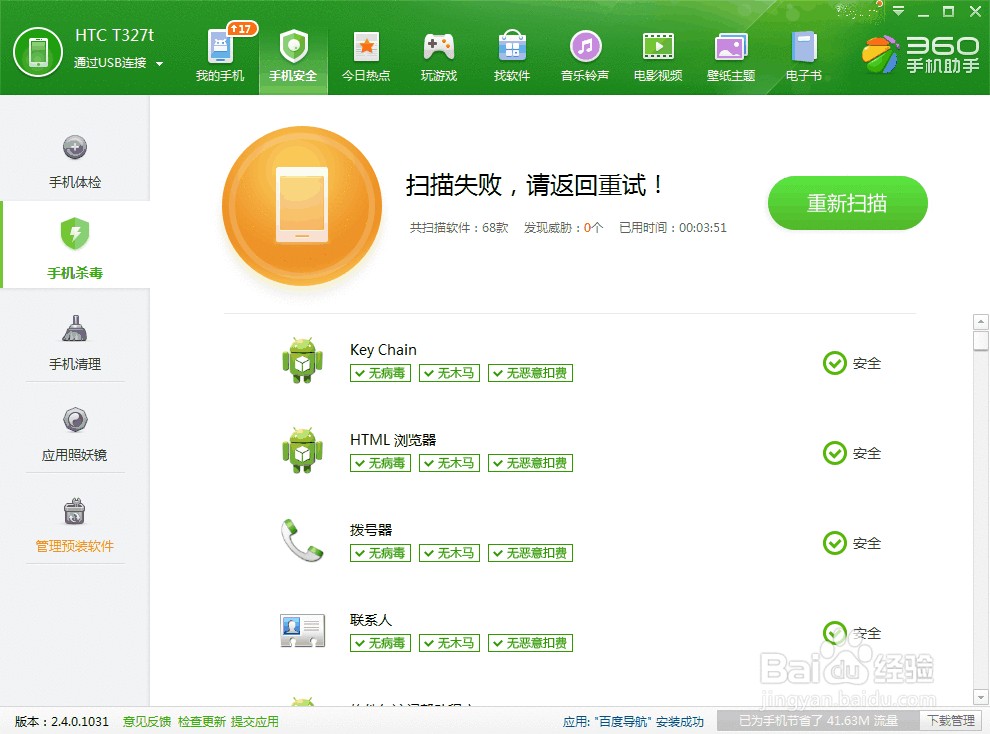Image resolution: width=990 pixels, height=734 pixels.
Task: Click the 安全 check icon for Key Chain
Action: point(835,363)
